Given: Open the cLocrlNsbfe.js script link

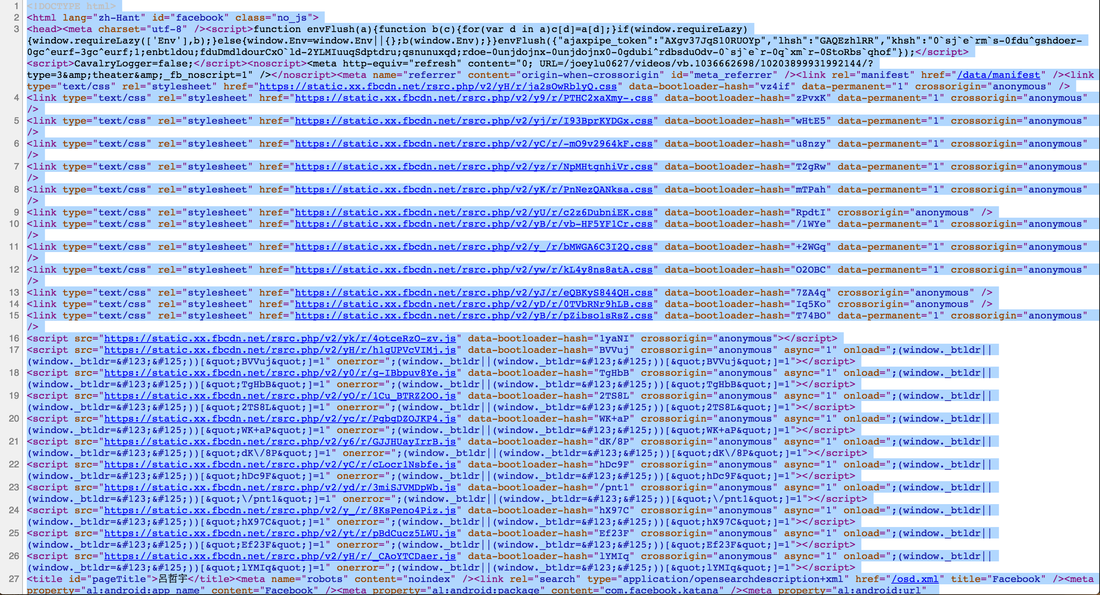Looking at the screenshot, I should 280,464.
